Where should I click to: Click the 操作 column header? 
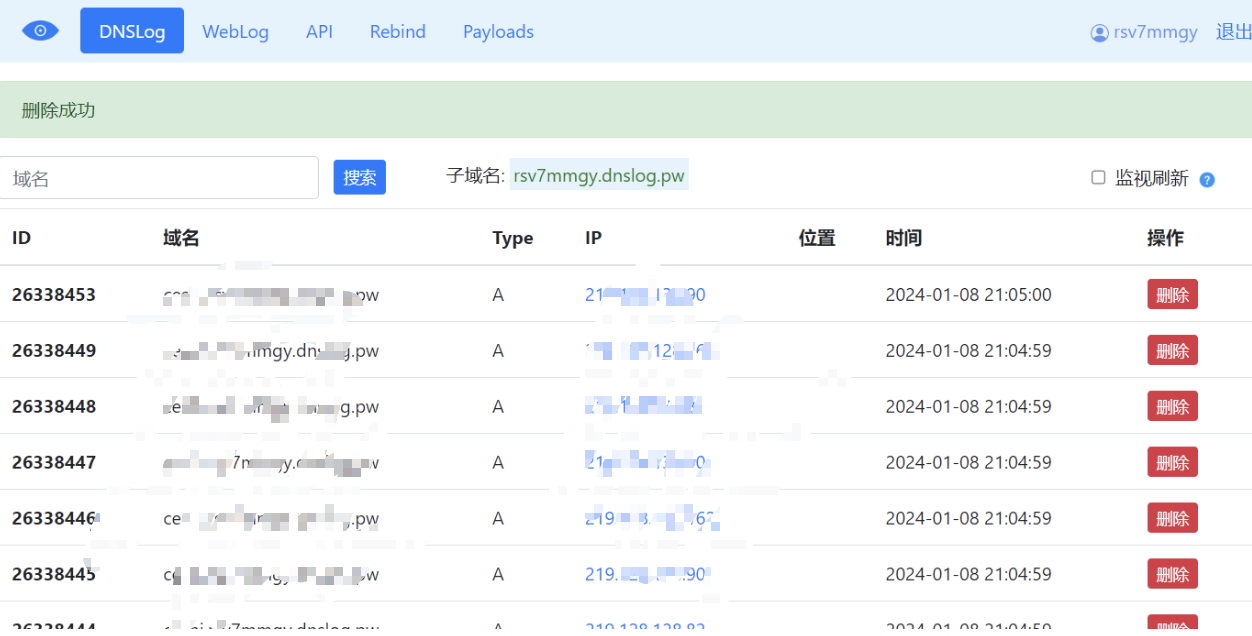pos(1165,238)
